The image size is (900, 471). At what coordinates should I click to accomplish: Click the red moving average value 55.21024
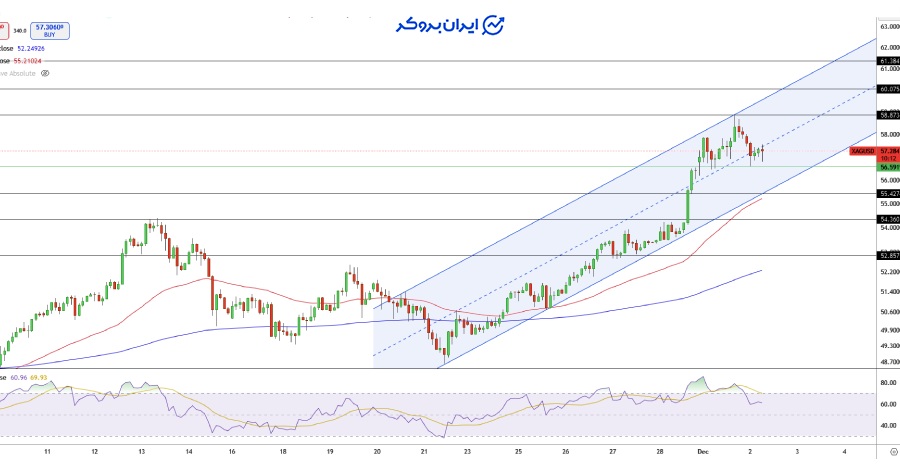click(x=58, y=60)
